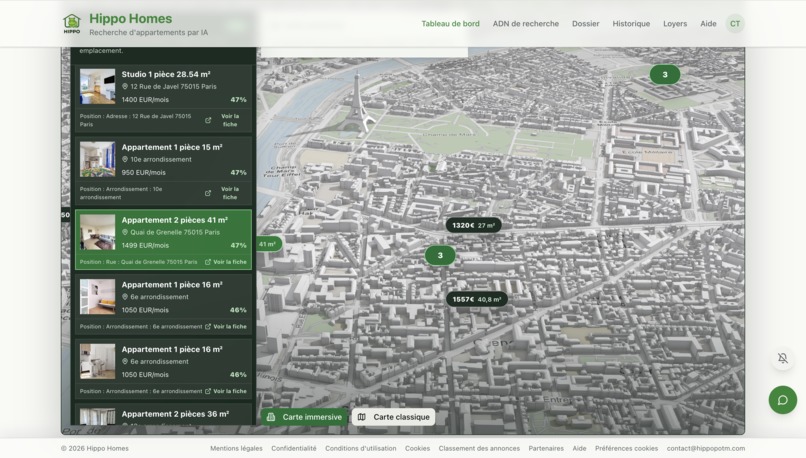Click the pin icon beside 10e arrondissement
806x458 pixels.
coord(125,159)
